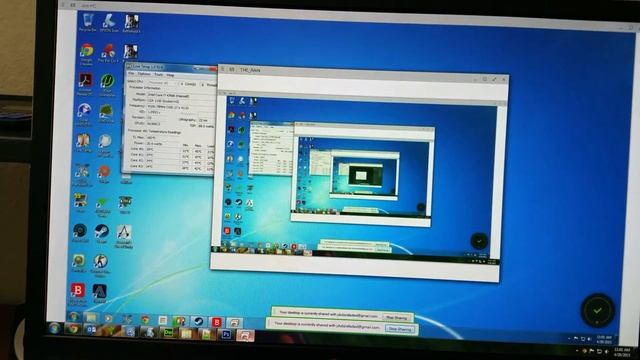Open the EPSON Scan desktop shortcut
The image size is (640, 360).
point(109,22)
